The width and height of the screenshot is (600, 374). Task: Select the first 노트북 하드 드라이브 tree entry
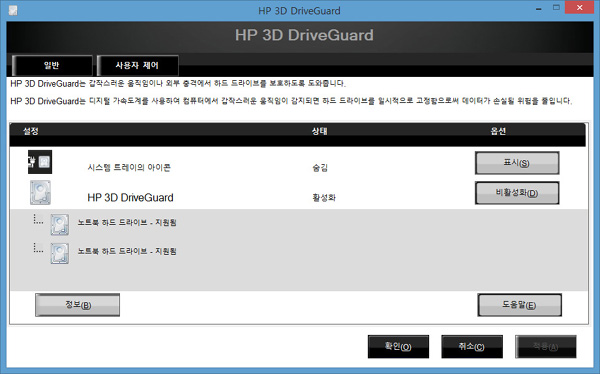pos(127,222)
